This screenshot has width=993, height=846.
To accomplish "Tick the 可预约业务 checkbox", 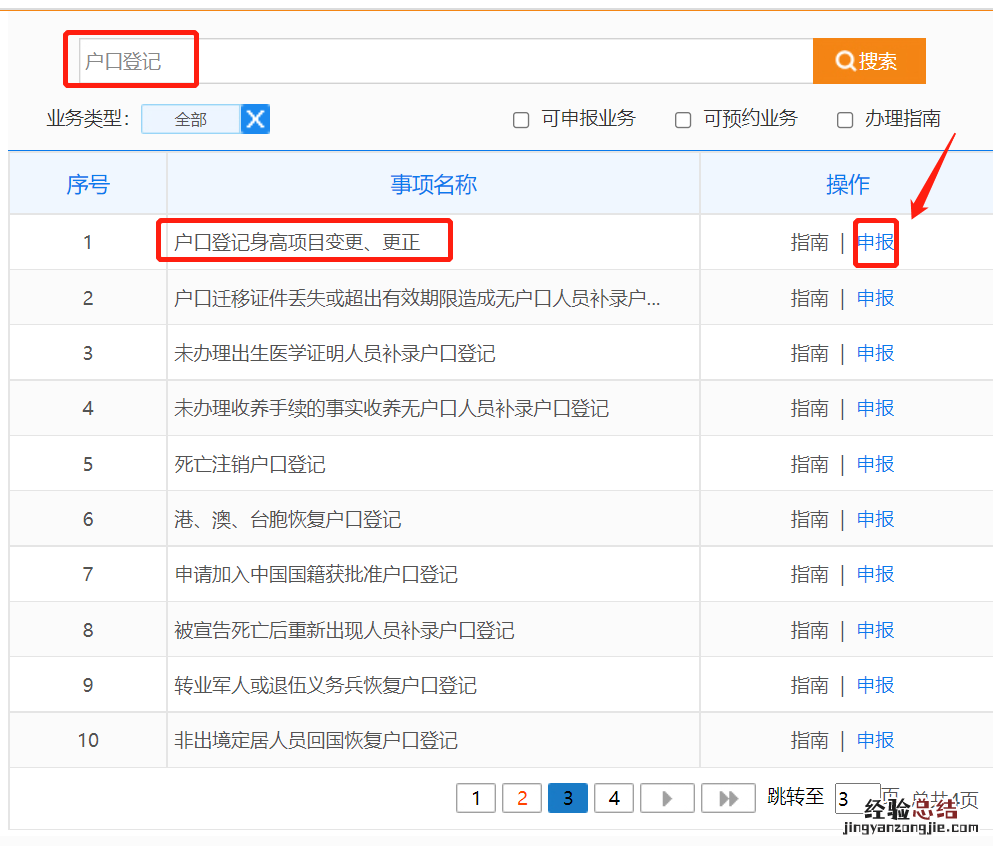I will pos(683,120).
